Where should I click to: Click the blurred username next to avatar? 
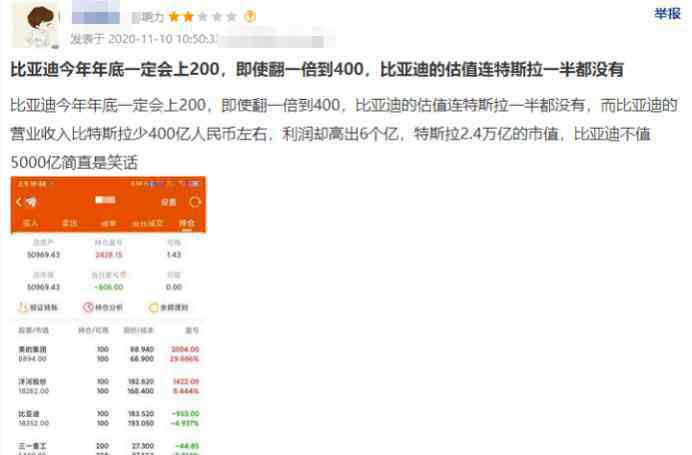(x=95, y=13)
